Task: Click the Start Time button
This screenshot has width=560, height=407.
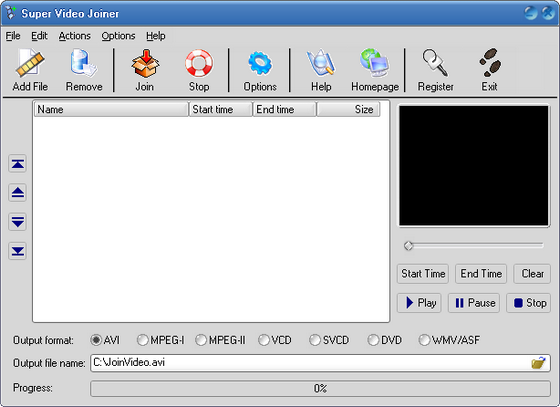Action: pyautogui.click(x=423, y=274)
